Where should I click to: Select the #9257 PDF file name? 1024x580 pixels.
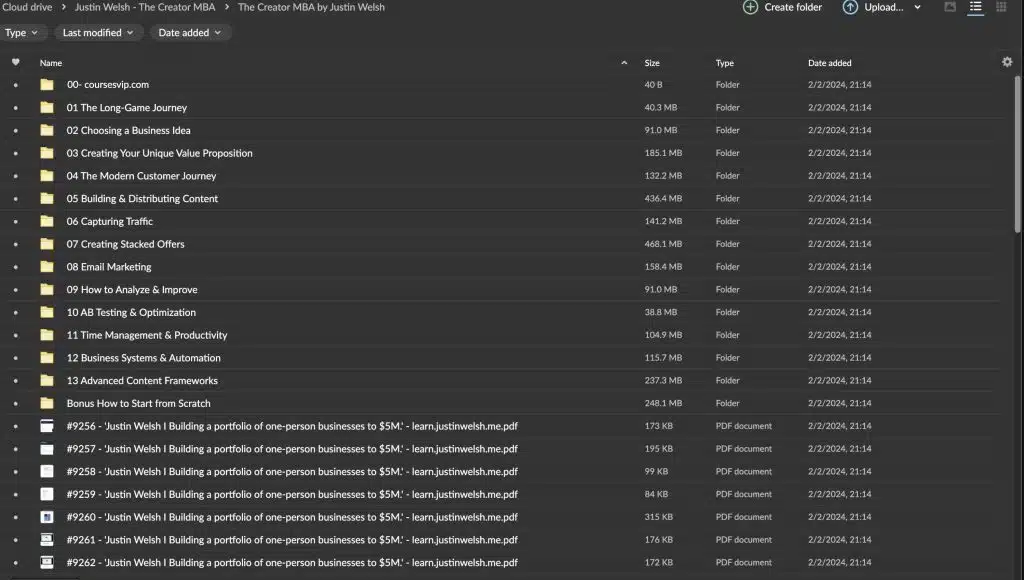pos(292,449)
